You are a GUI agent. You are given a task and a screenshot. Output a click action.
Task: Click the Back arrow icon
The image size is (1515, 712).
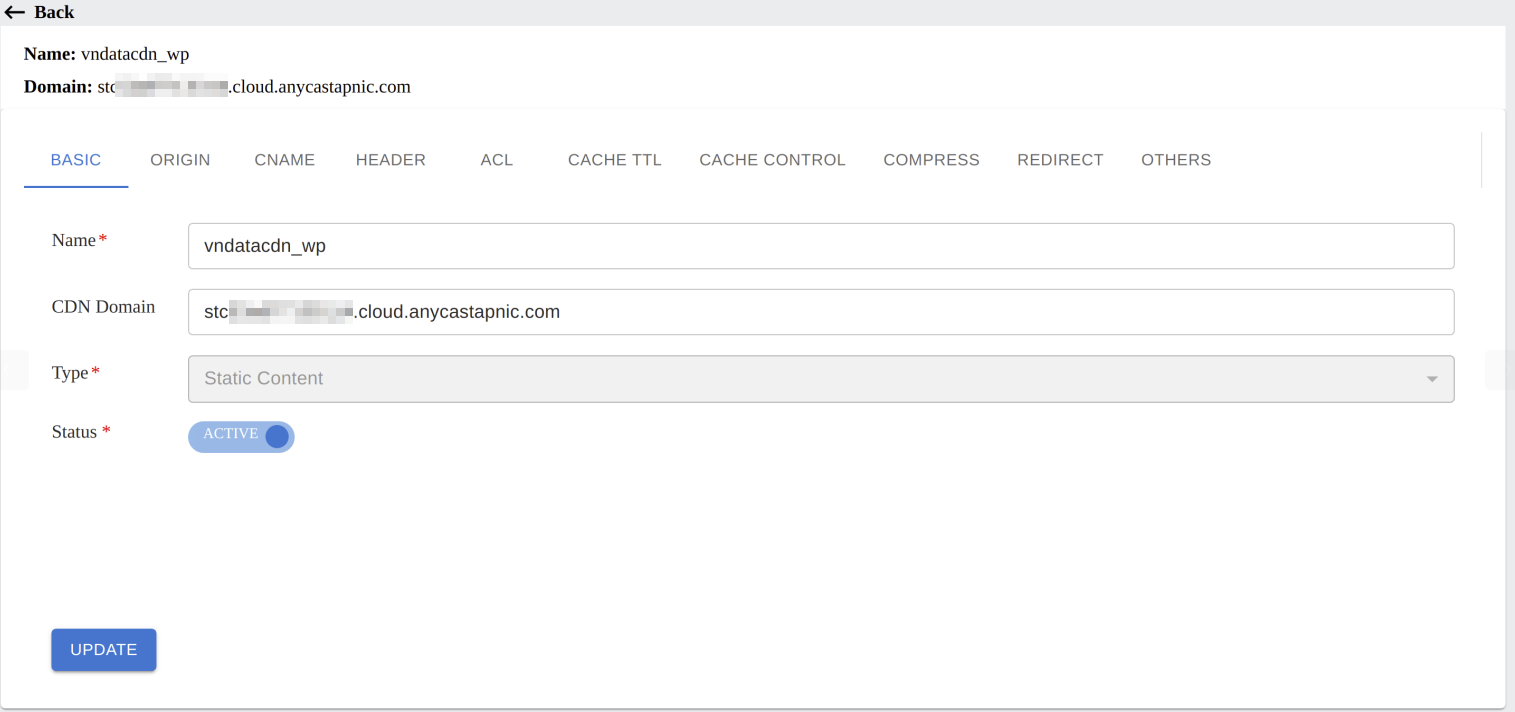tap(14, 12)
